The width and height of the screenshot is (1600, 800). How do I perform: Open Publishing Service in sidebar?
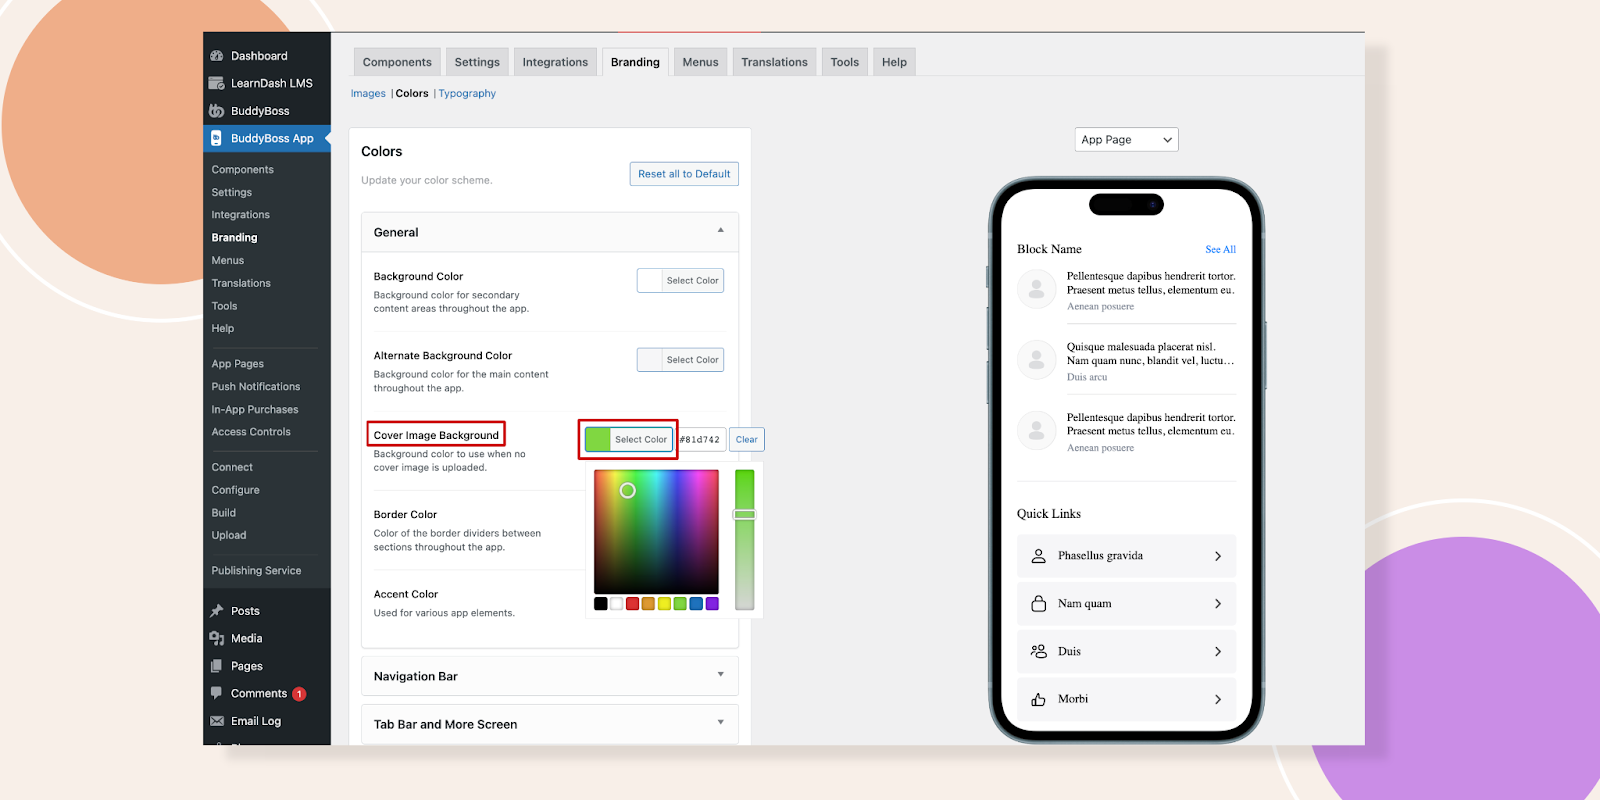click(256, 571)
